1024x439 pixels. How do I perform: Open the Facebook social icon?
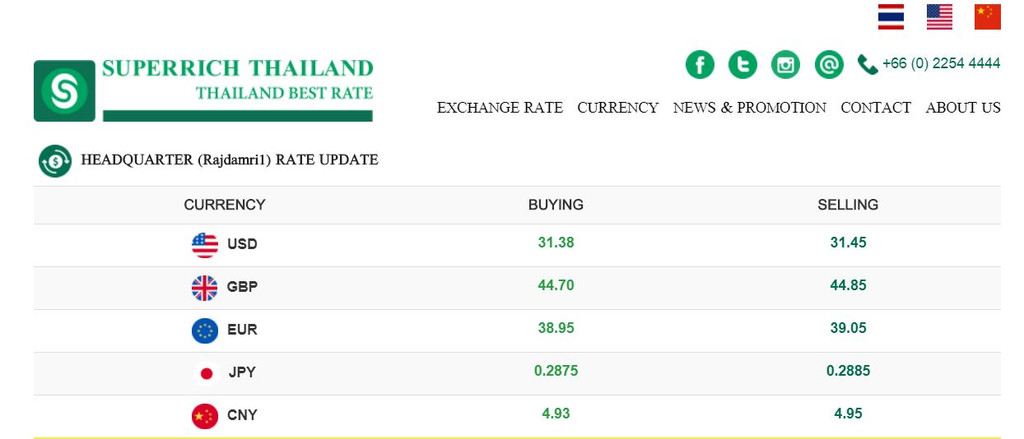[x=699, y=65]
